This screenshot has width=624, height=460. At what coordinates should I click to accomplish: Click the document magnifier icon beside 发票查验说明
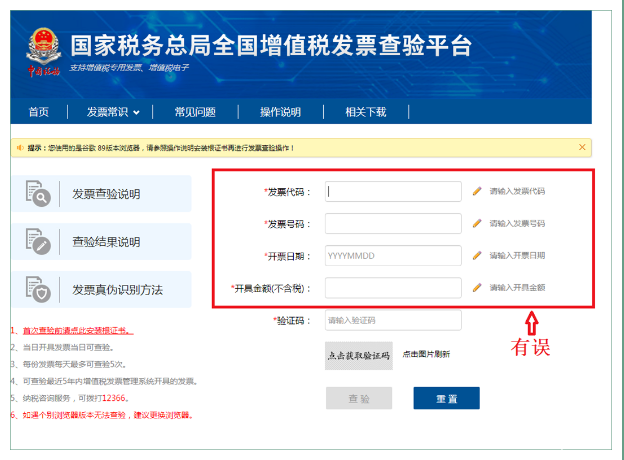[38, 193]
